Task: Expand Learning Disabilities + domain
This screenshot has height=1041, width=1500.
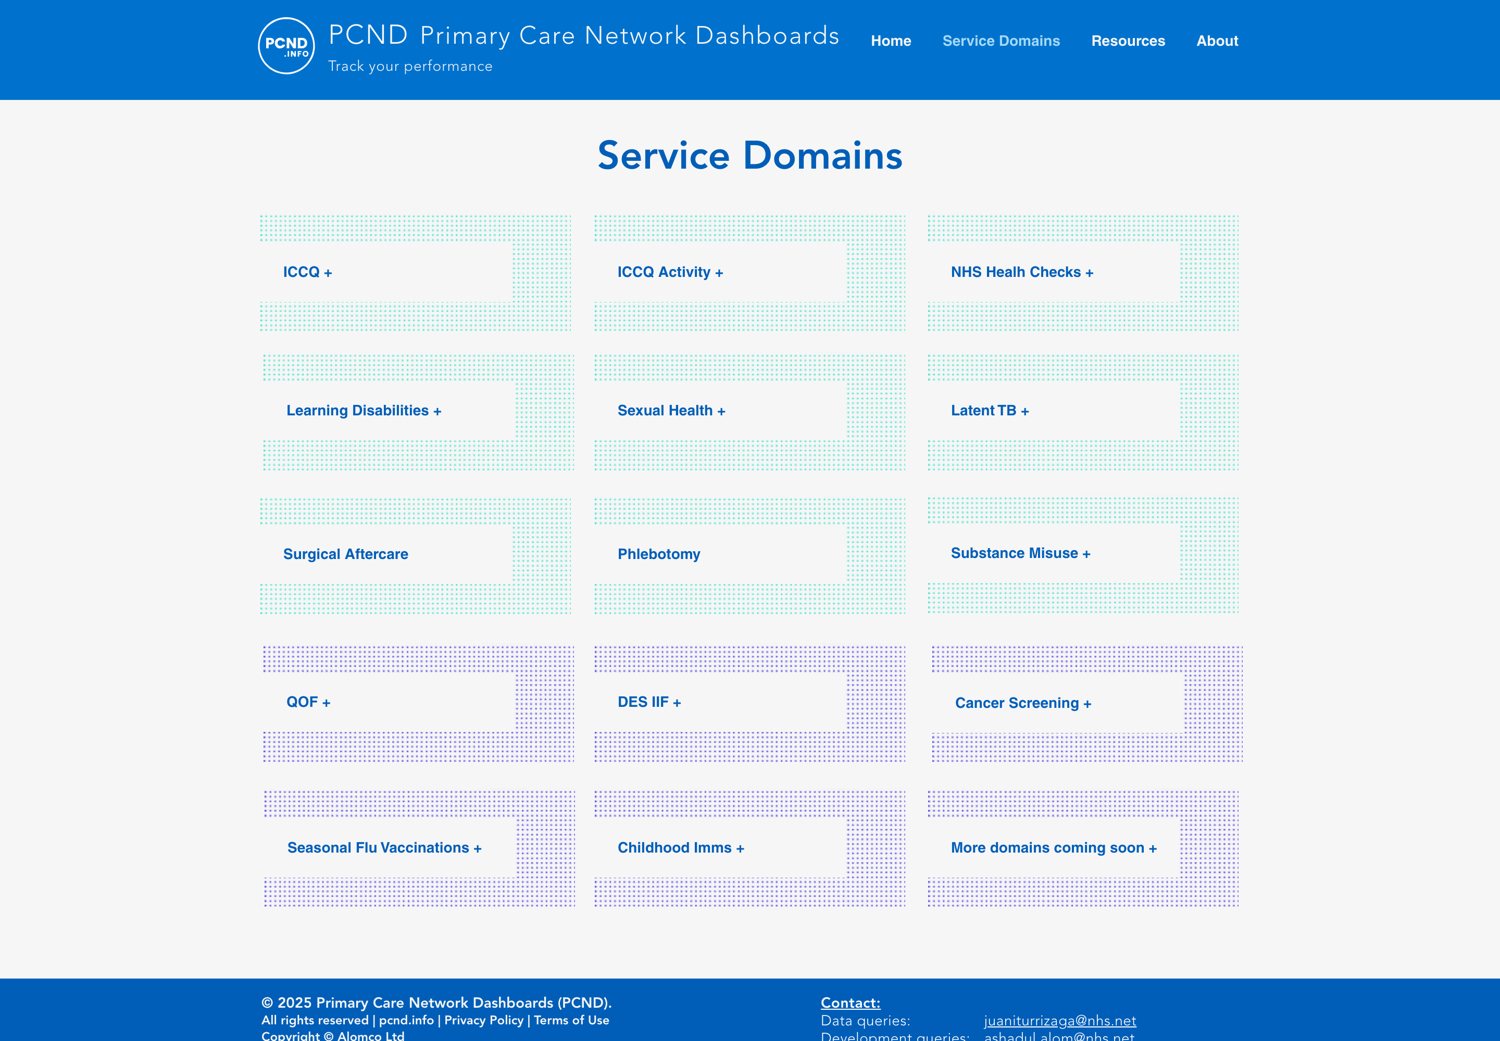Action: [x=364, y=411]
